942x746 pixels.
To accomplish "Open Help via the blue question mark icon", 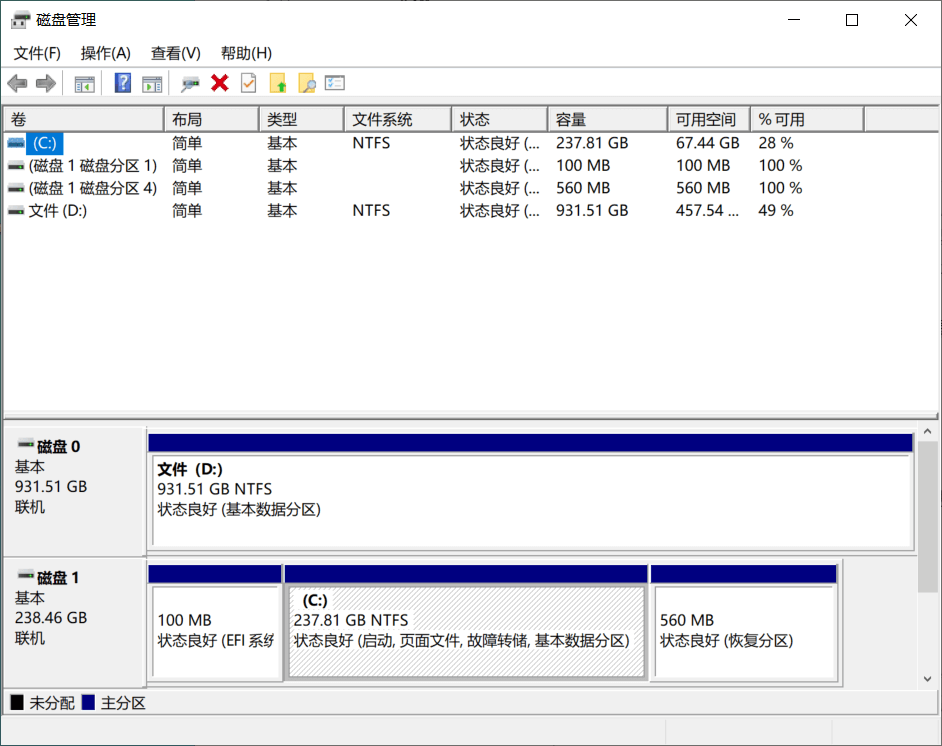I will coord(123,83).
